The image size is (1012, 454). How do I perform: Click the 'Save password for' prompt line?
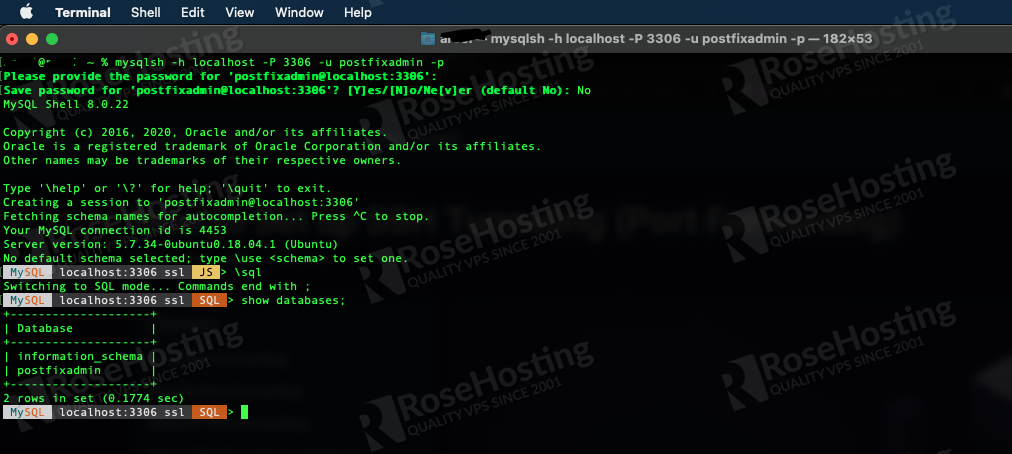pos(297,90)
